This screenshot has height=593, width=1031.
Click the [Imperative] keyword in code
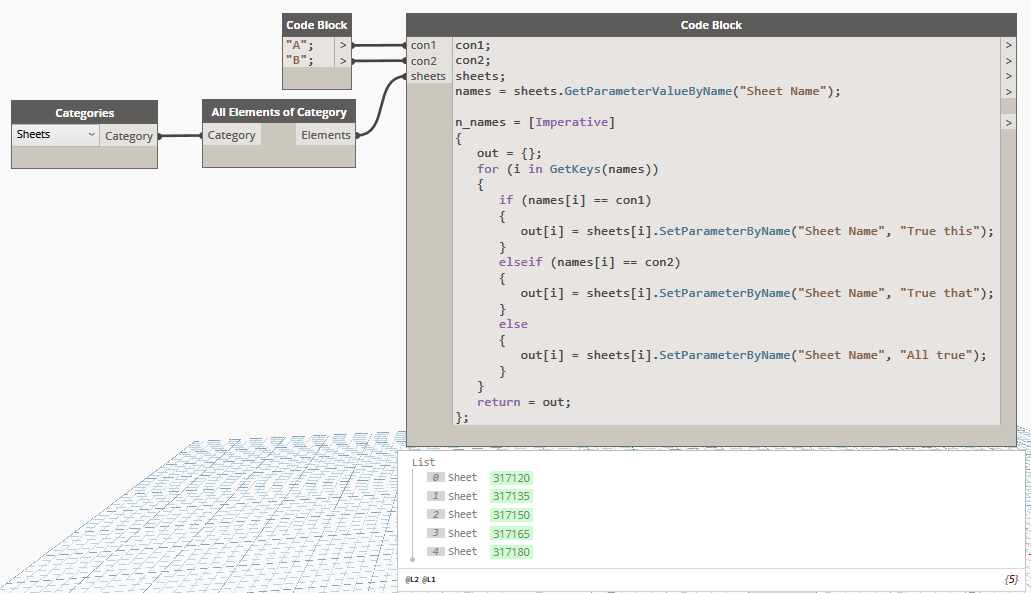coord(571,122)
